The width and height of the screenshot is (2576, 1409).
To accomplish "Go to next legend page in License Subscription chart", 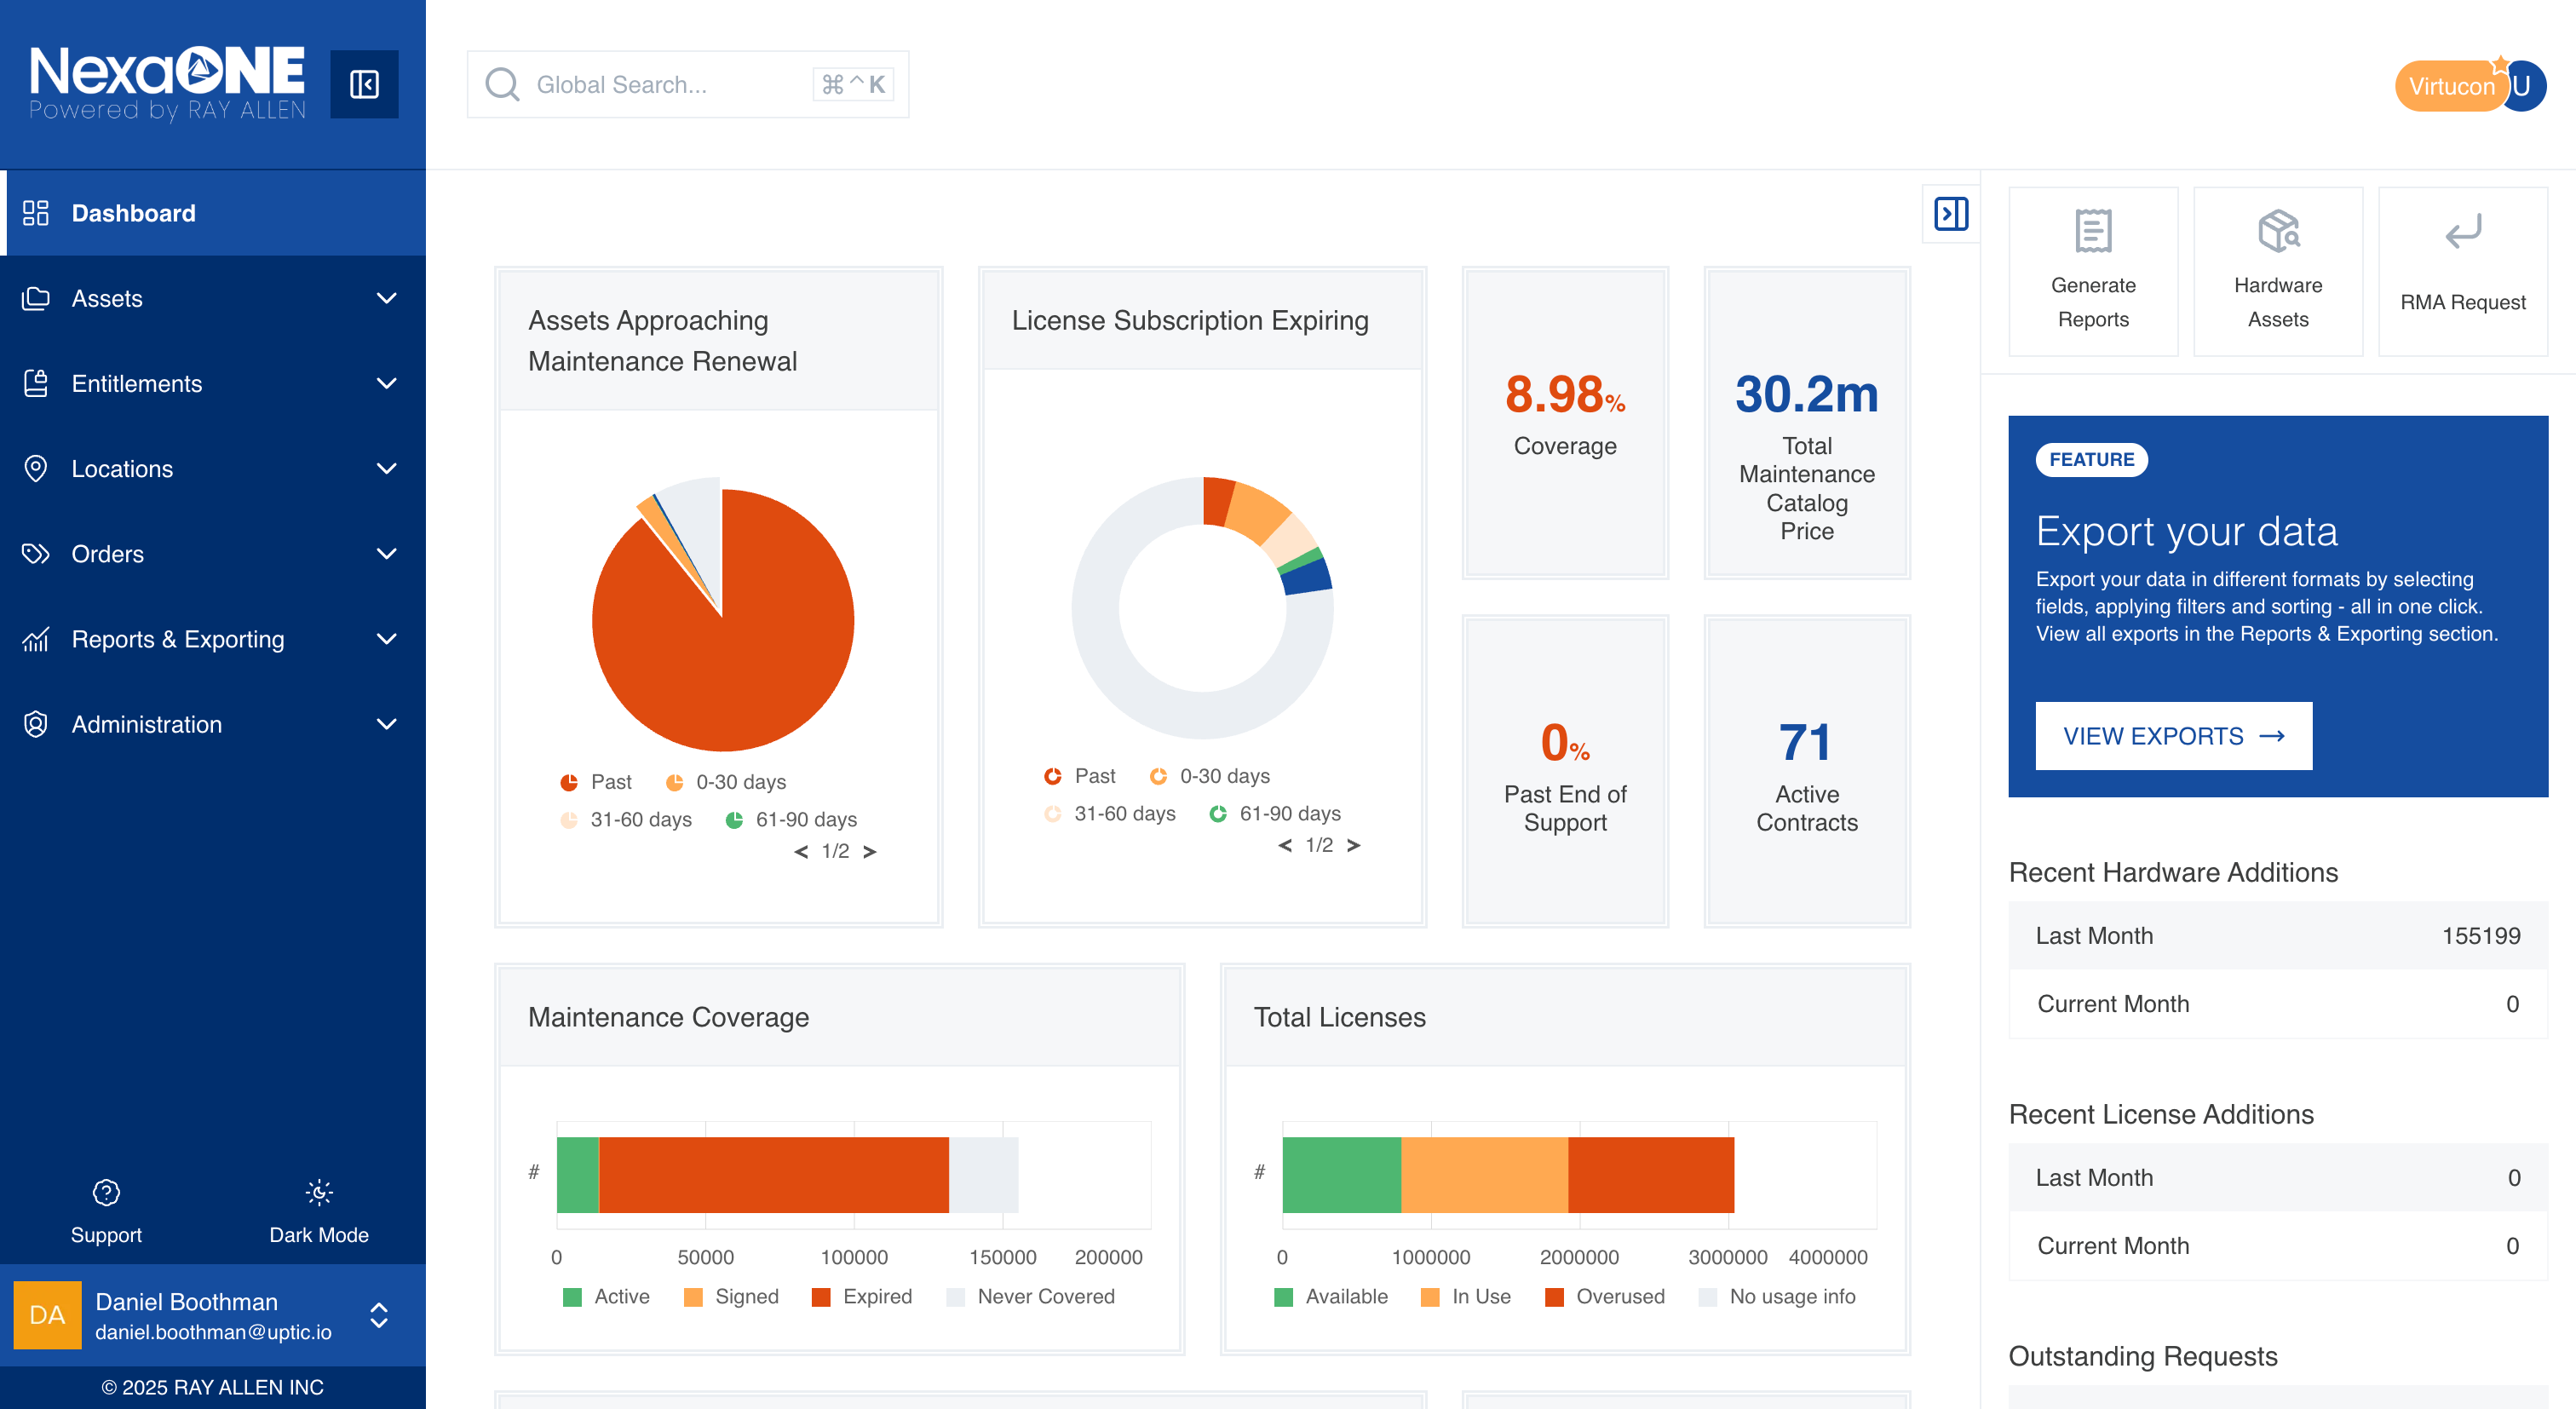I will [1353, 845].
